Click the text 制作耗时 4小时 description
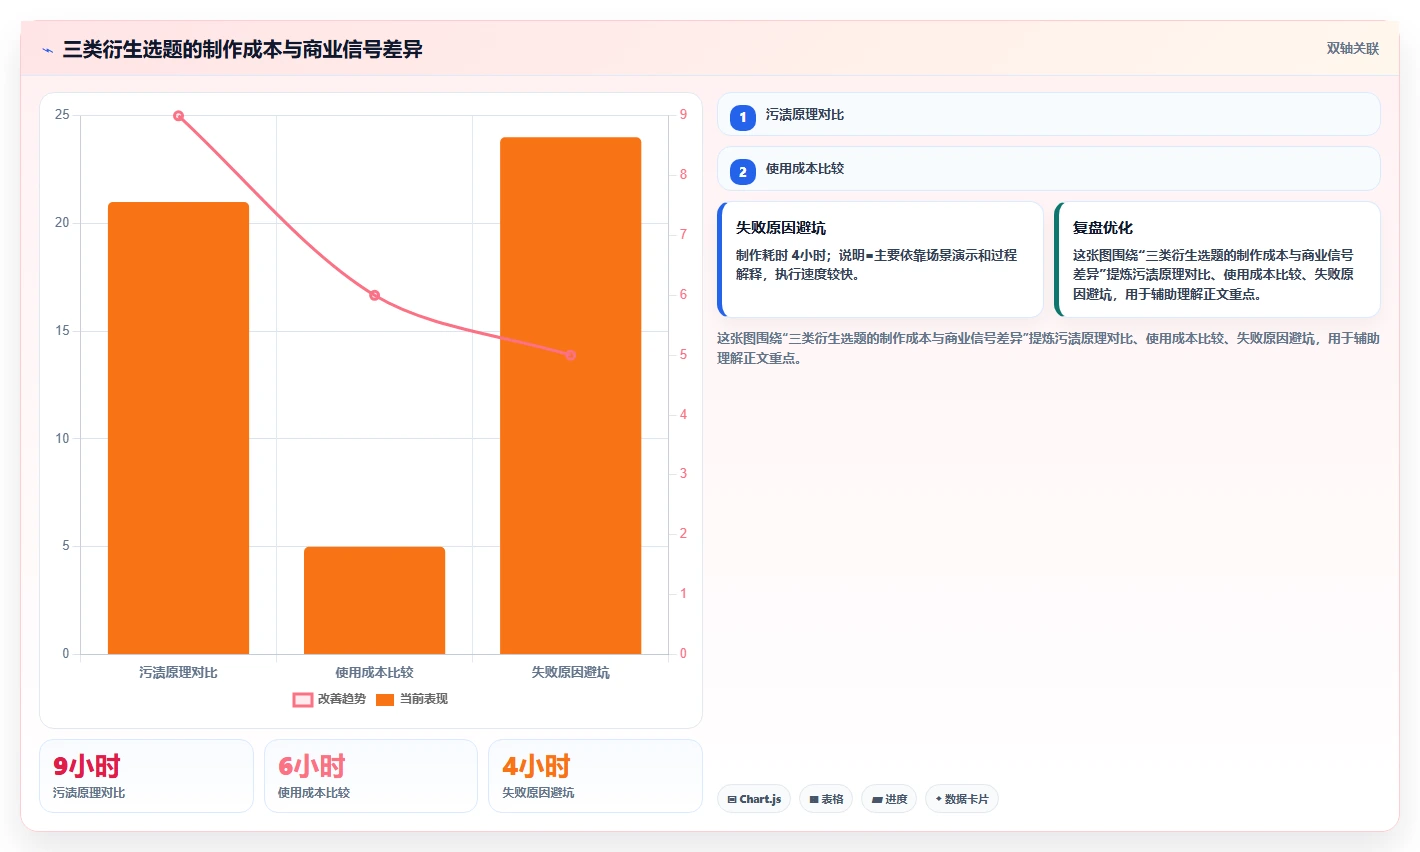This screenshot has width=1420, height=852. [x=876, y=265]
